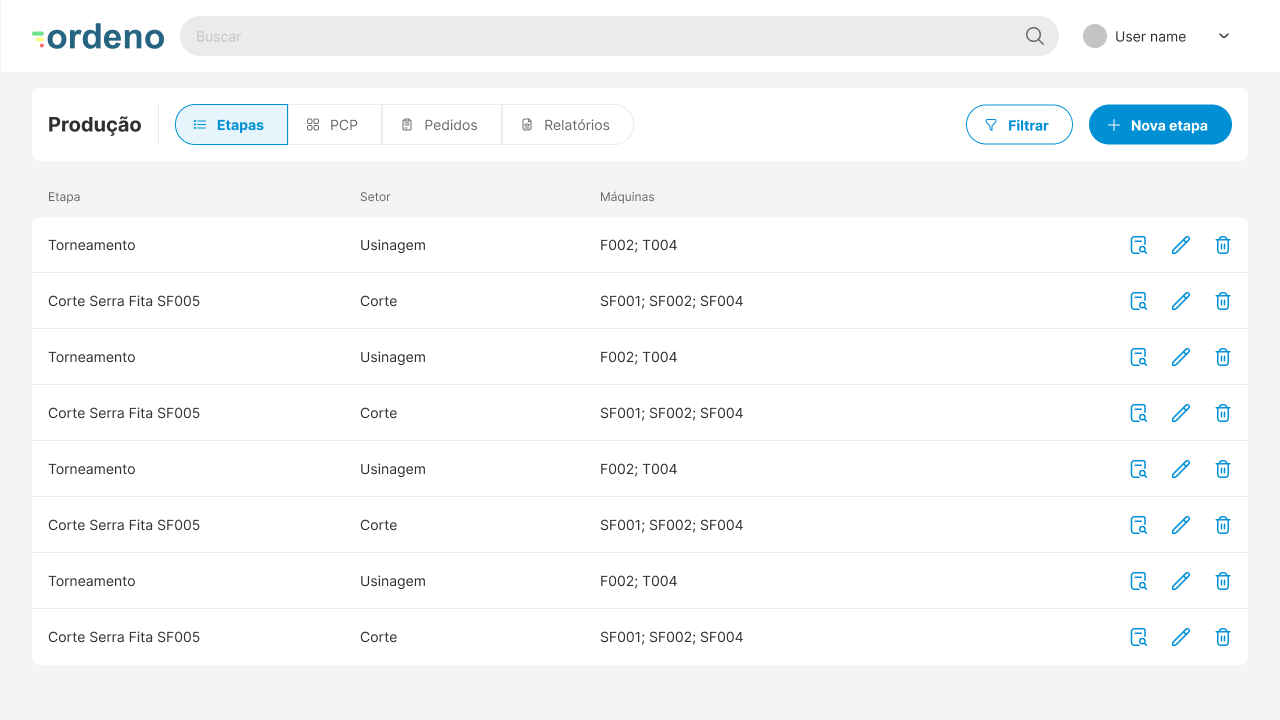The width and height of the screenshot is (1280, 720).
Task: Go to the Relatórios tab
Action: [567, 125]
